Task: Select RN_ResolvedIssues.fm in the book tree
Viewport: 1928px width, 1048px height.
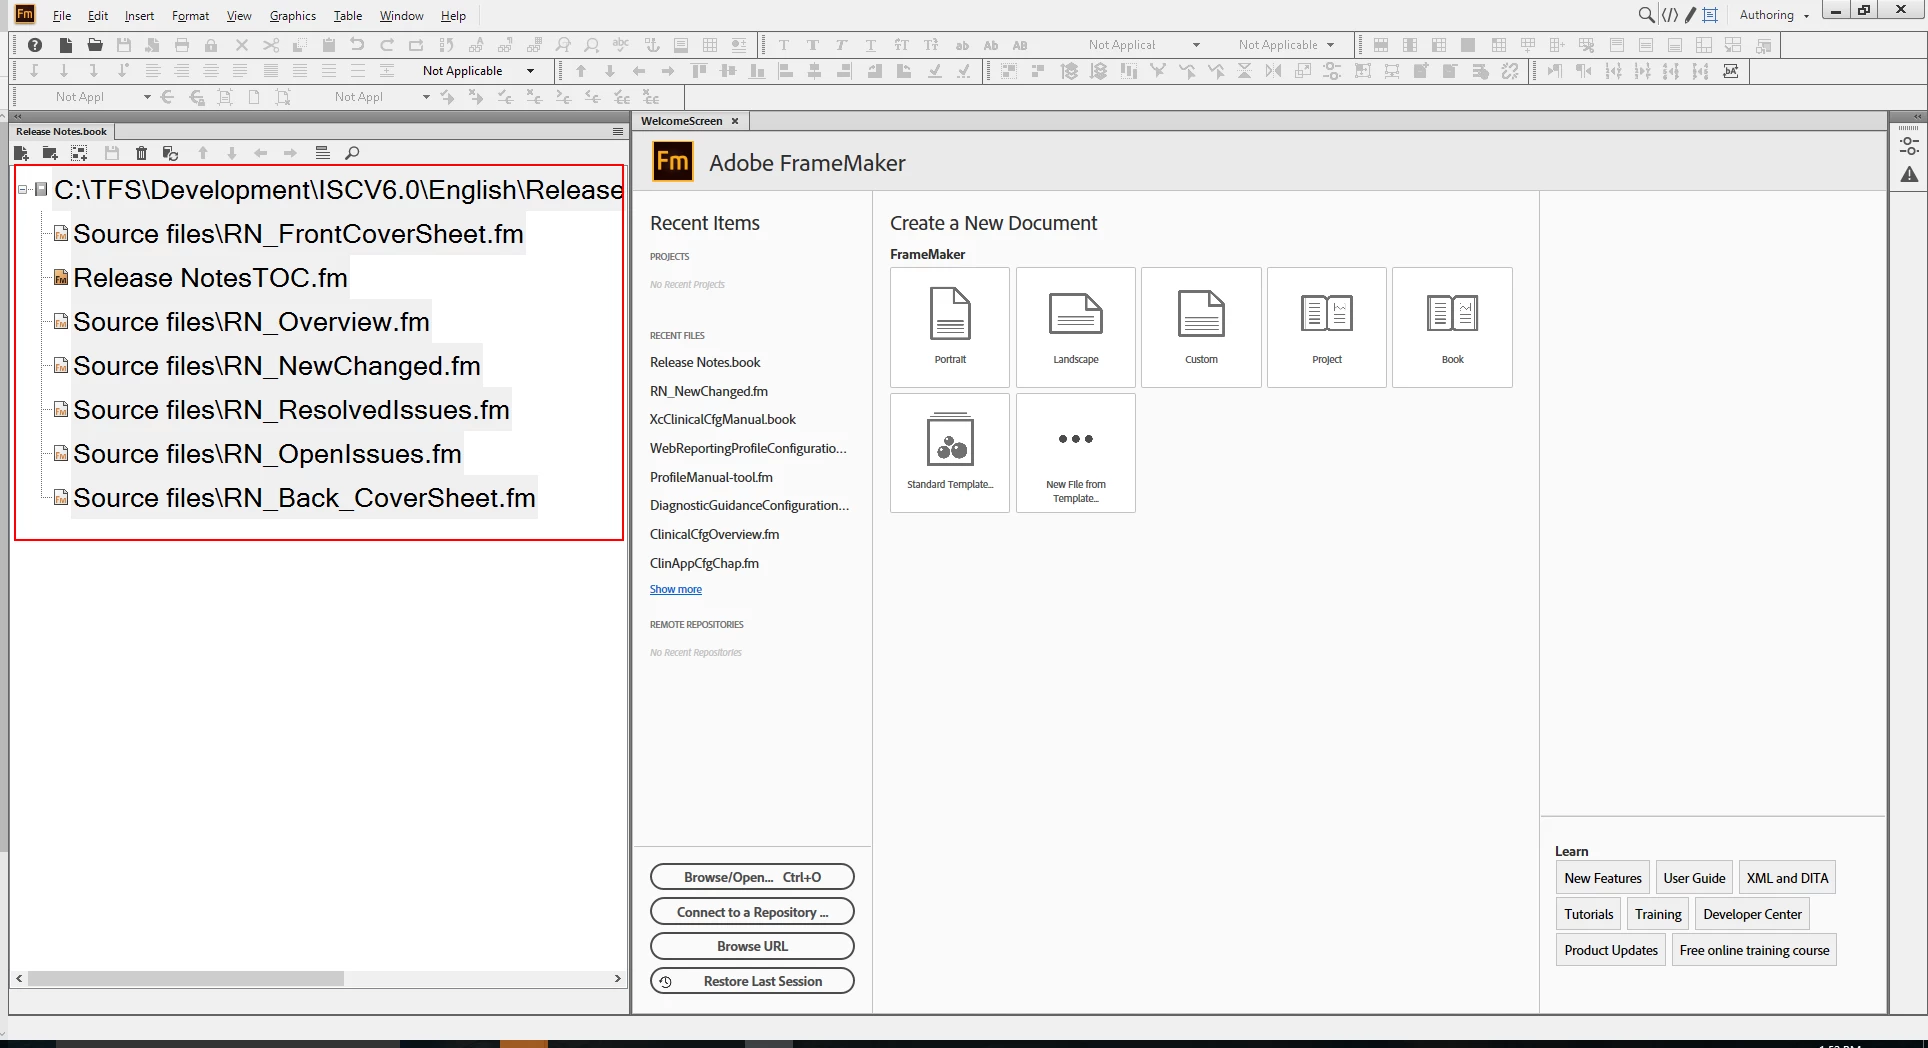Action: [291, 410]
